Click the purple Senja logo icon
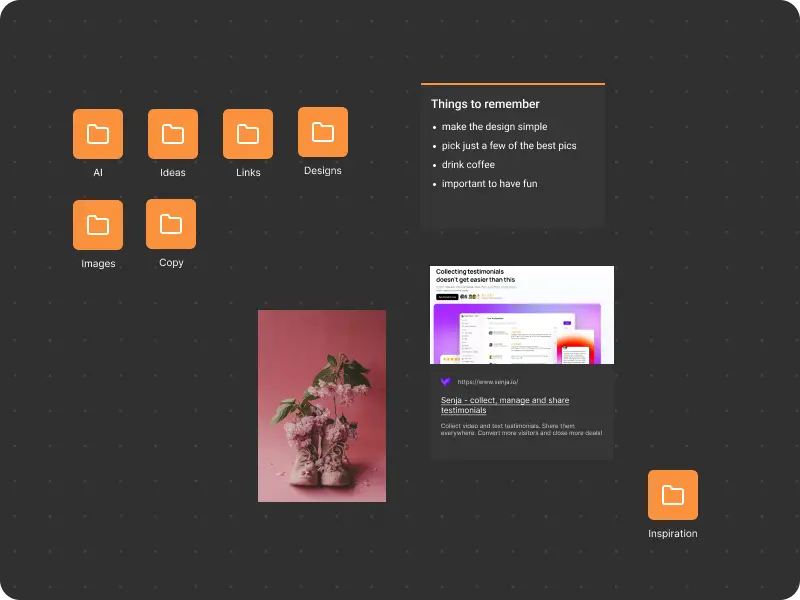This screenshot has height=600, width=800. click(x=447, y=380)
